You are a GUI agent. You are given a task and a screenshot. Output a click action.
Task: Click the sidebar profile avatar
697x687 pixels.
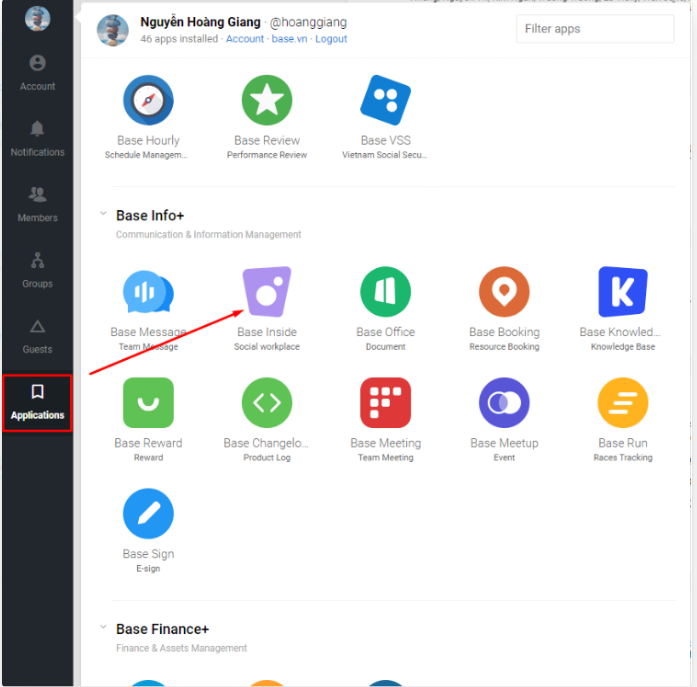(37, 19)
